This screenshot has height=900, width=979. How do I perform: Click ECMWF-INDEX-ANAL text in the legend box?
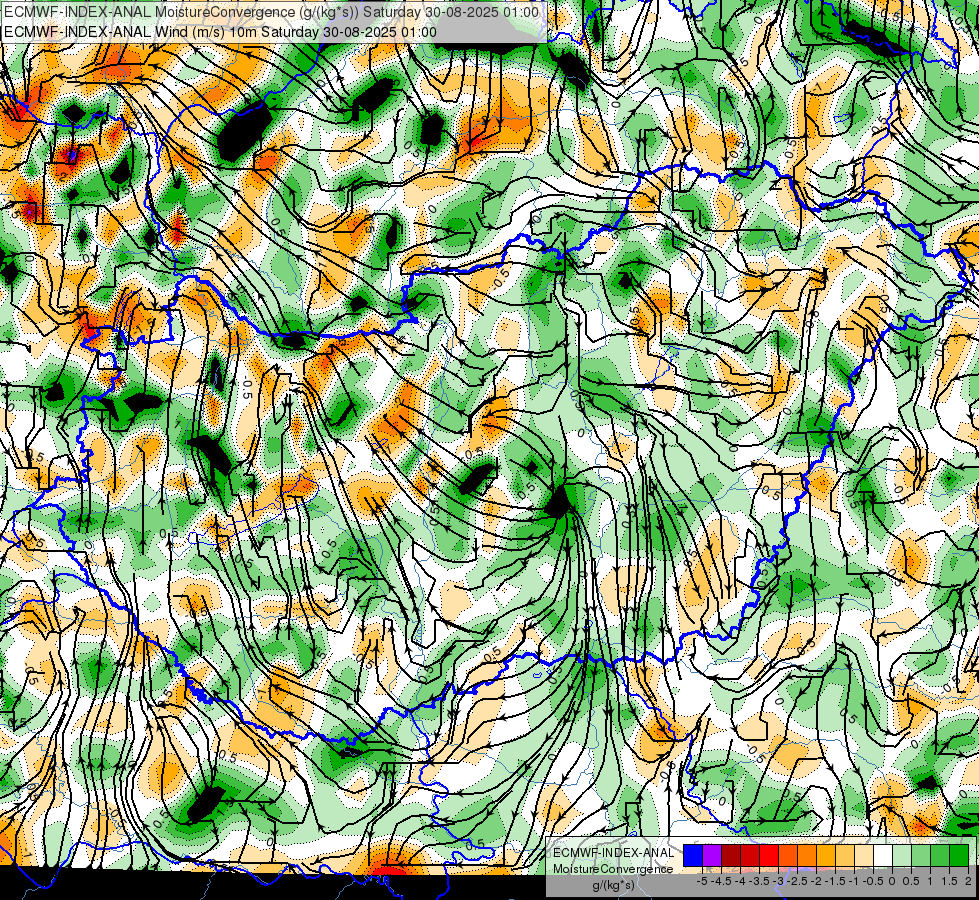click(x=613, y=853)
